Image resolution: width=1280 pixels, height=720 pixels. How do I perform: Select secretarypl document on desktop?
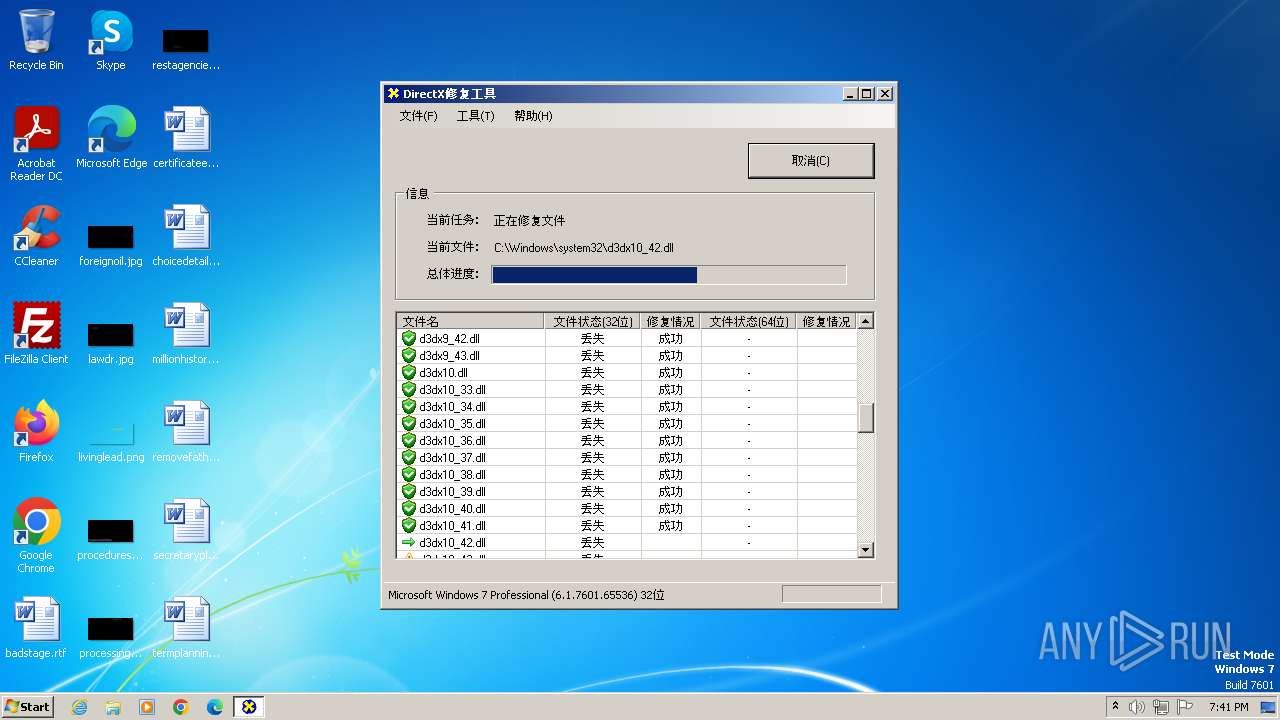[186, 530]
